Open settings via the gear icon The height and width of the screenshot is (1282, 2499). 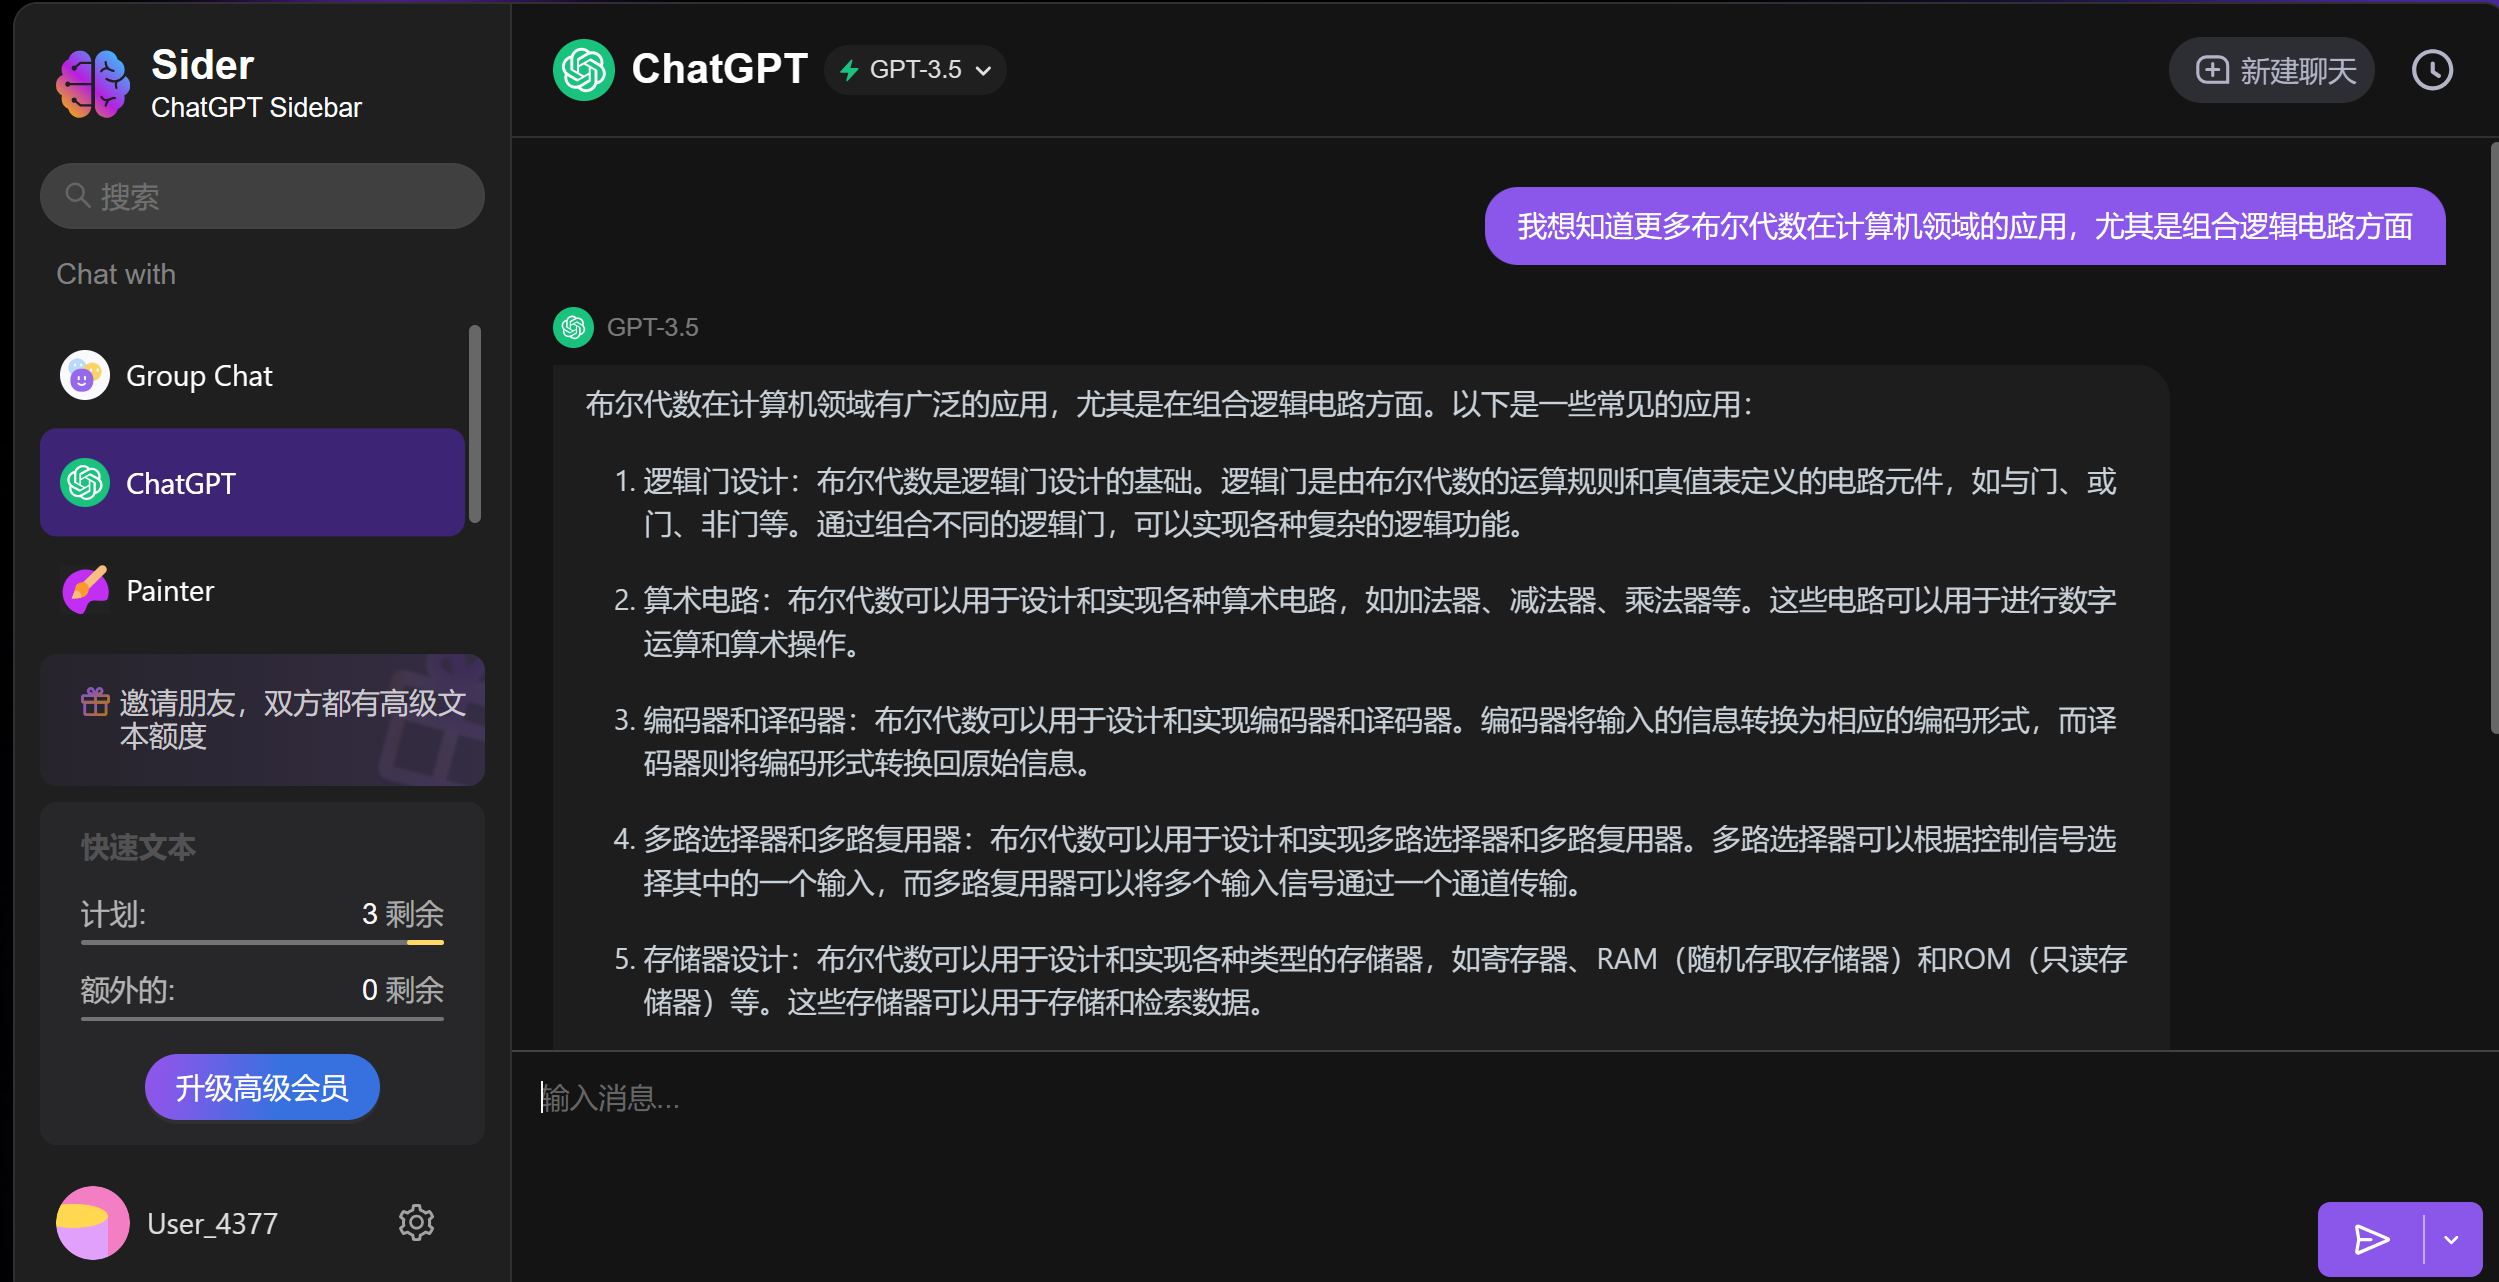[416, 1222]
